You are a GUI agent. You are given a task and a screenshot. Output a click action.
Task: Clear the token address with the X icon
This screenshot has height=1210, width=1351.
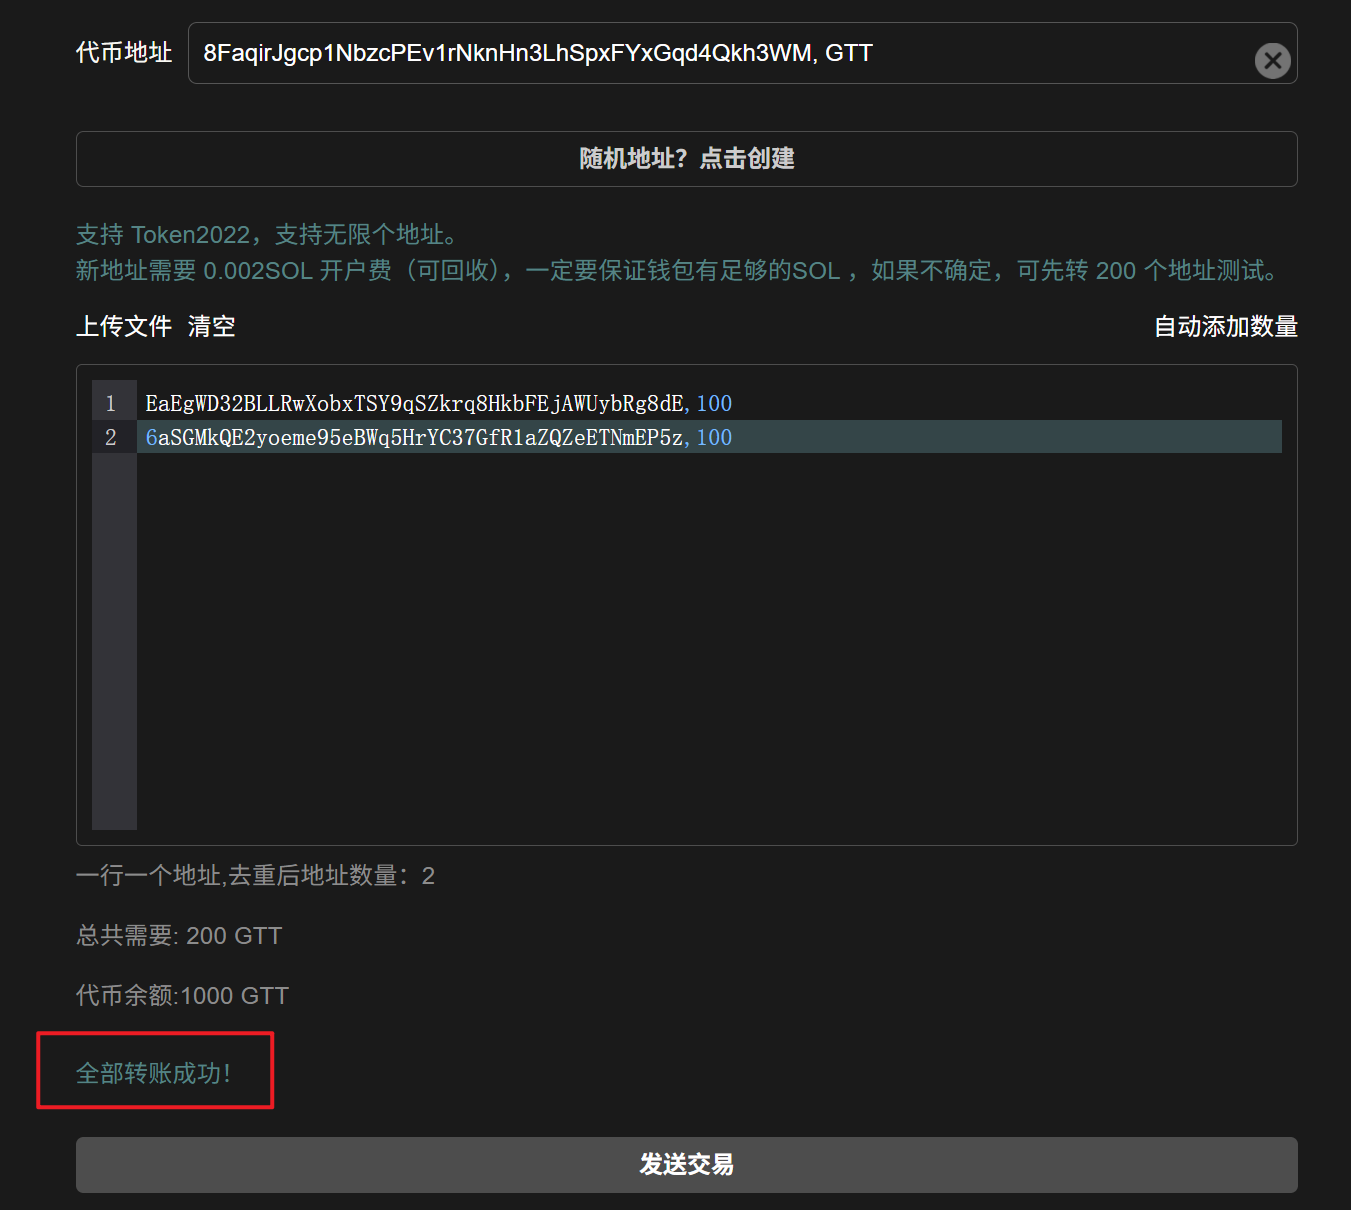pos(1272,61)
